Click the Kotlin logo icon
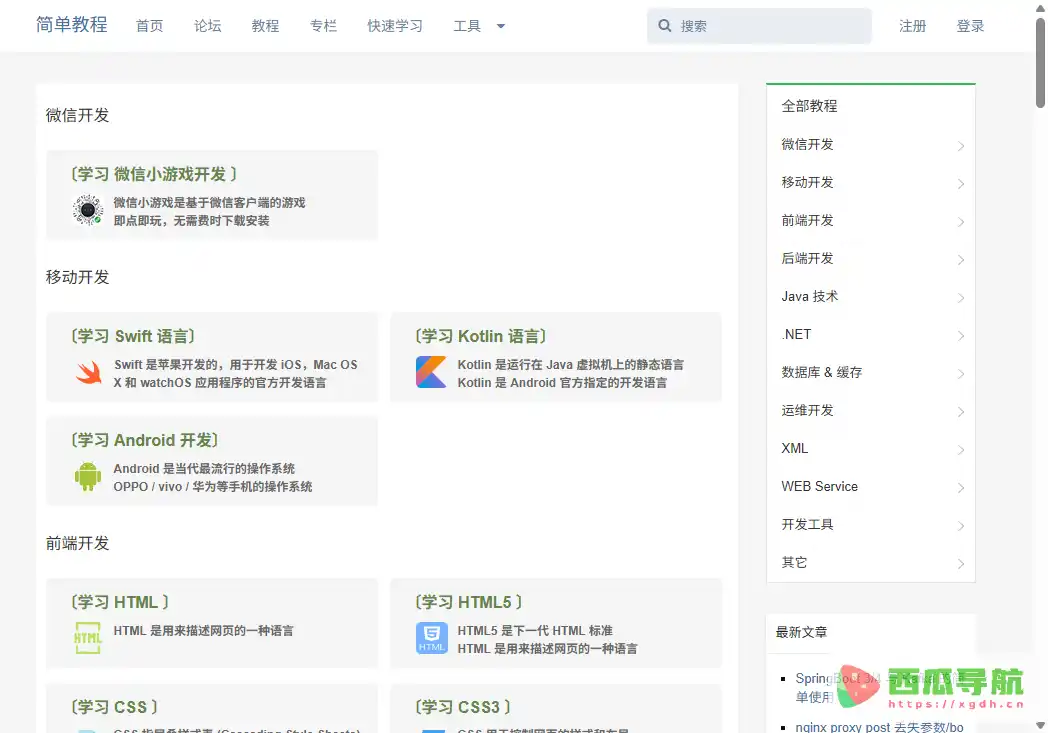Screen dimensions: 1048x733 click(431, 372)
